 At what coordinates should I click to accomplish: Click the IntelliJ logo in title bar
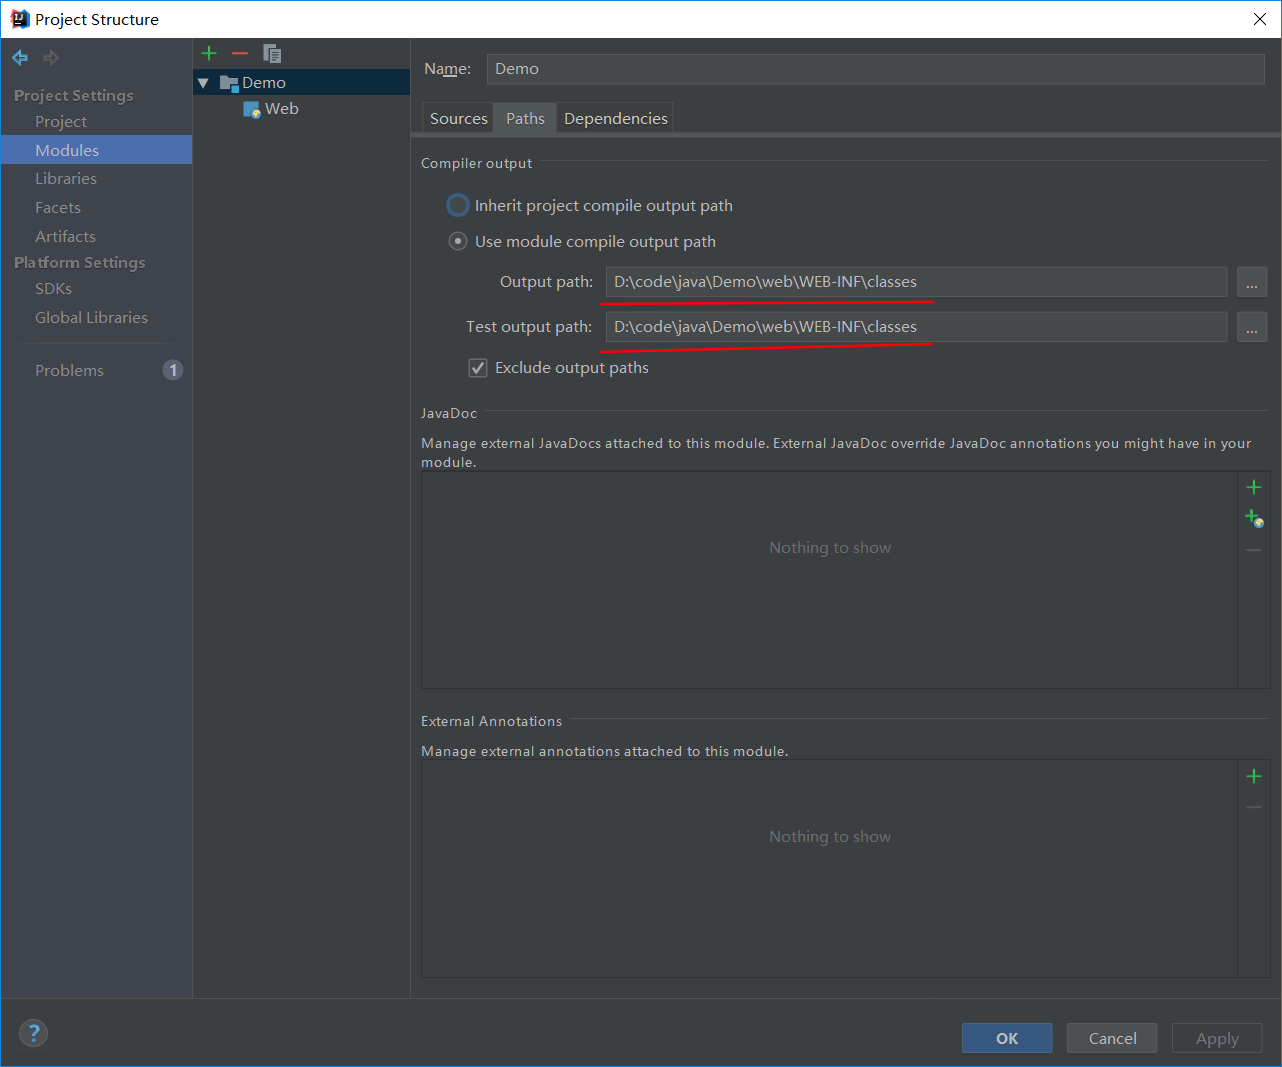pyautogui.click(x=19, y=19)
